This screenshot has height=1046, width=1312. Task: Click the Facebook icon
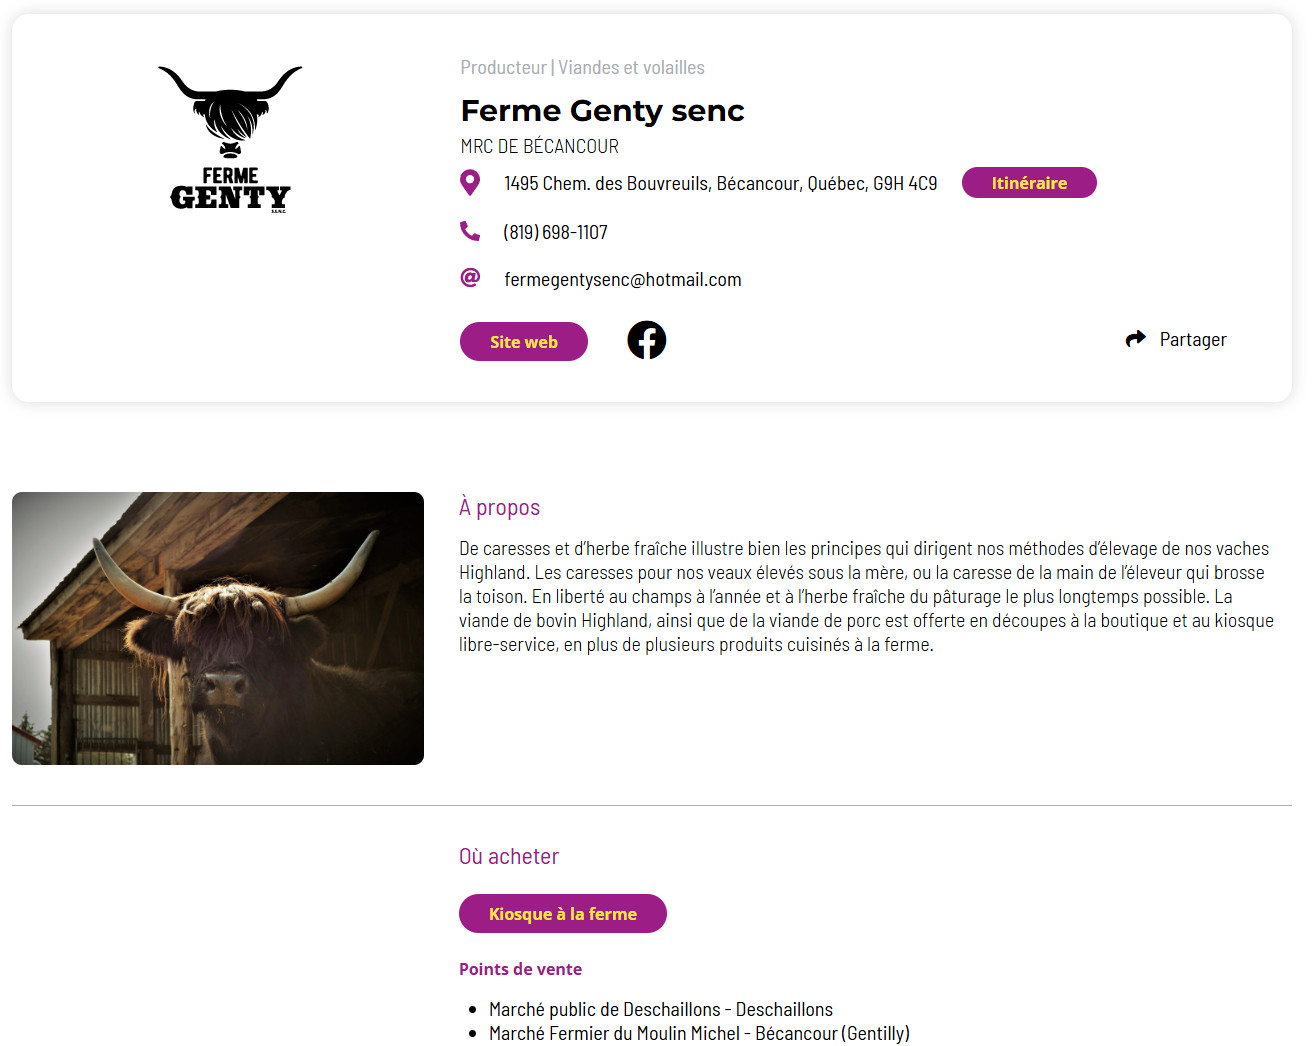(x=646, y=340)
